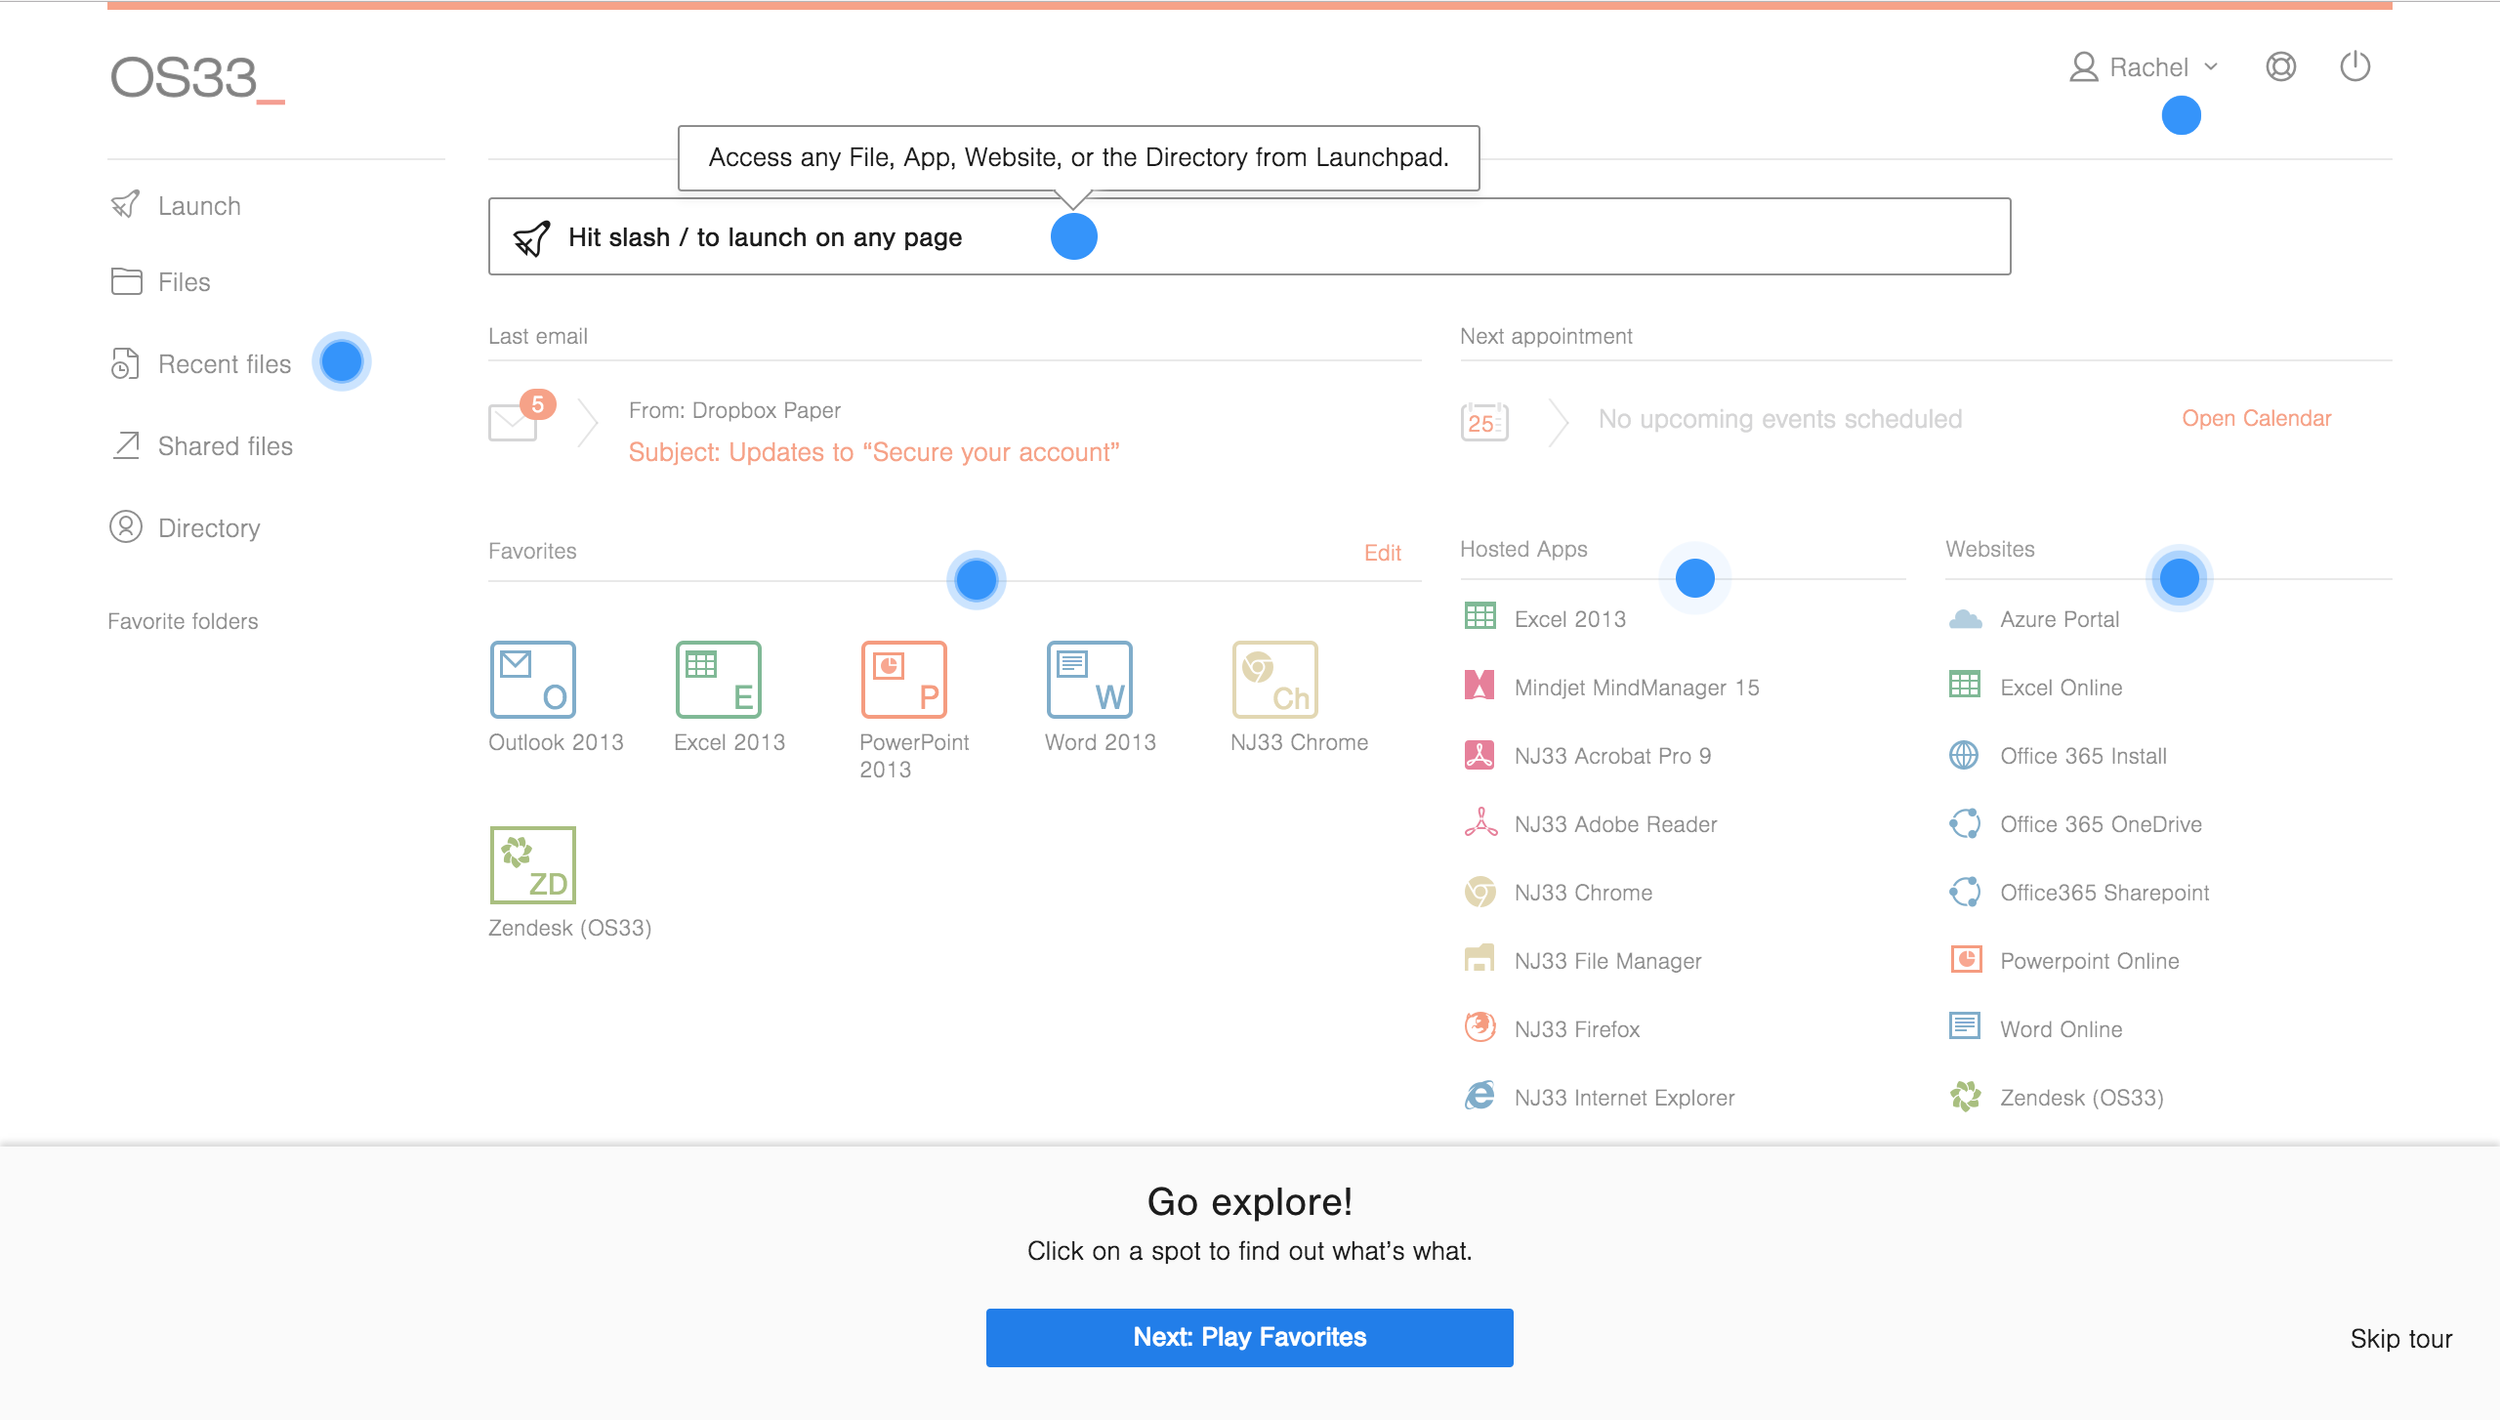Expand the last email chevron arrow
Image resolution: width=2500 pixels, height=1420 pixels.
point(588,422)
